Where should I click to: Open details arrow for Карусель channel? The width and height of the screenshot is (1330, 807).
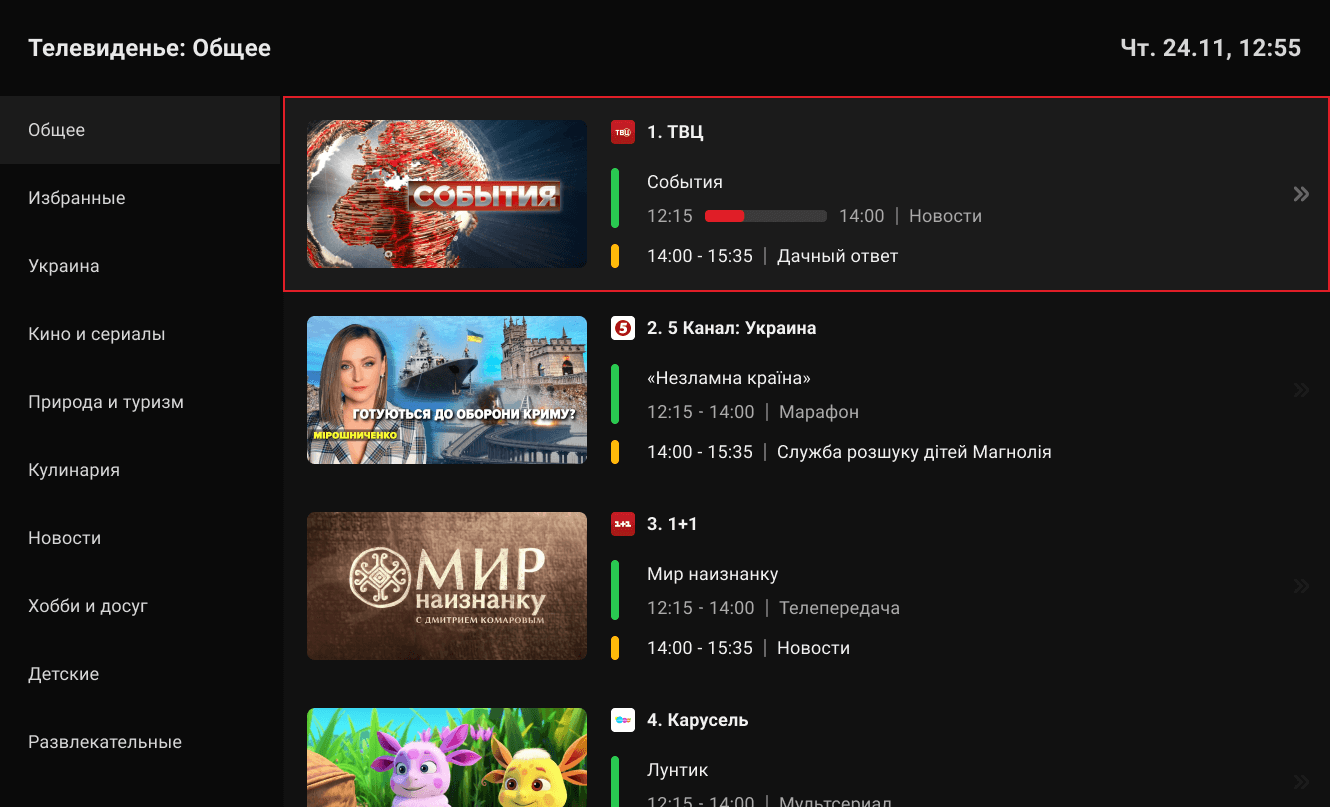coord(1301,782)
